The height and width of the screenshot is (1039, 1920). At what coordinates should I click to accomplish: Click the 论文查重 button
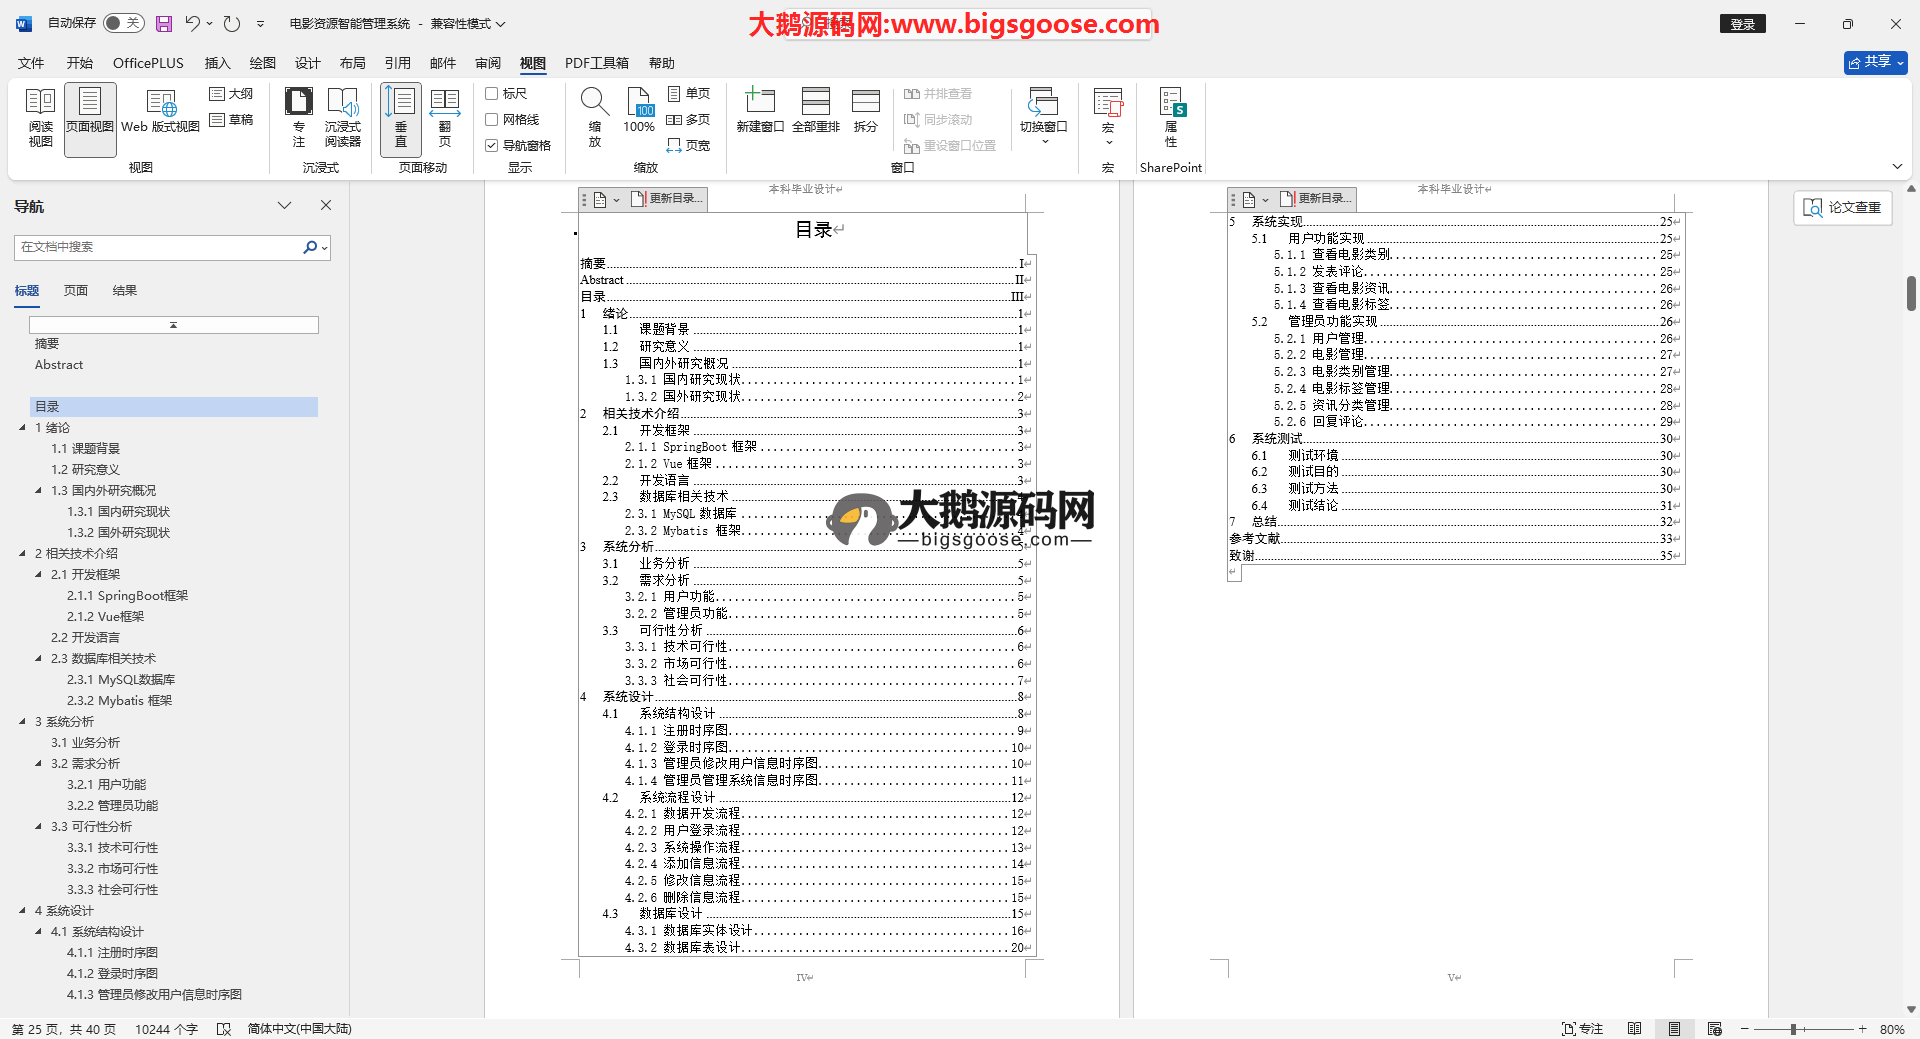point(1842,207)
